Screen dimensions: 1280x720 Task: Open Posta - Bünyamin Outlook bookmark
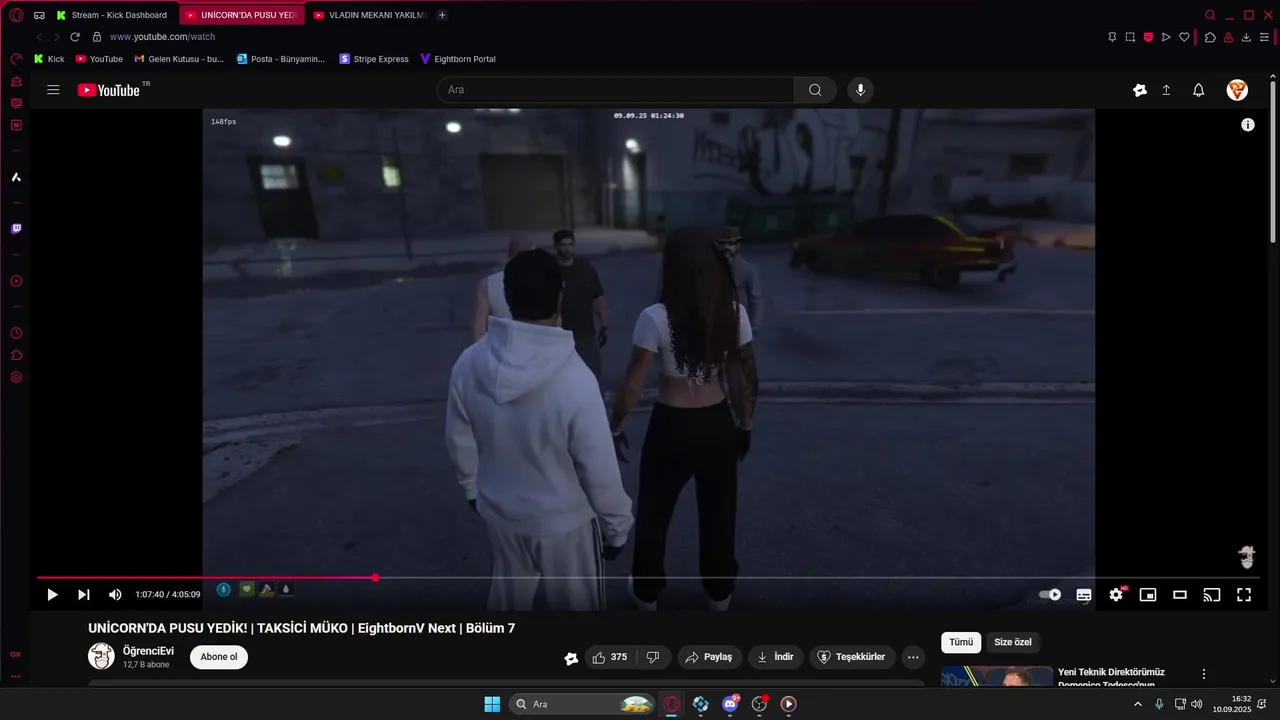[281, 59]
